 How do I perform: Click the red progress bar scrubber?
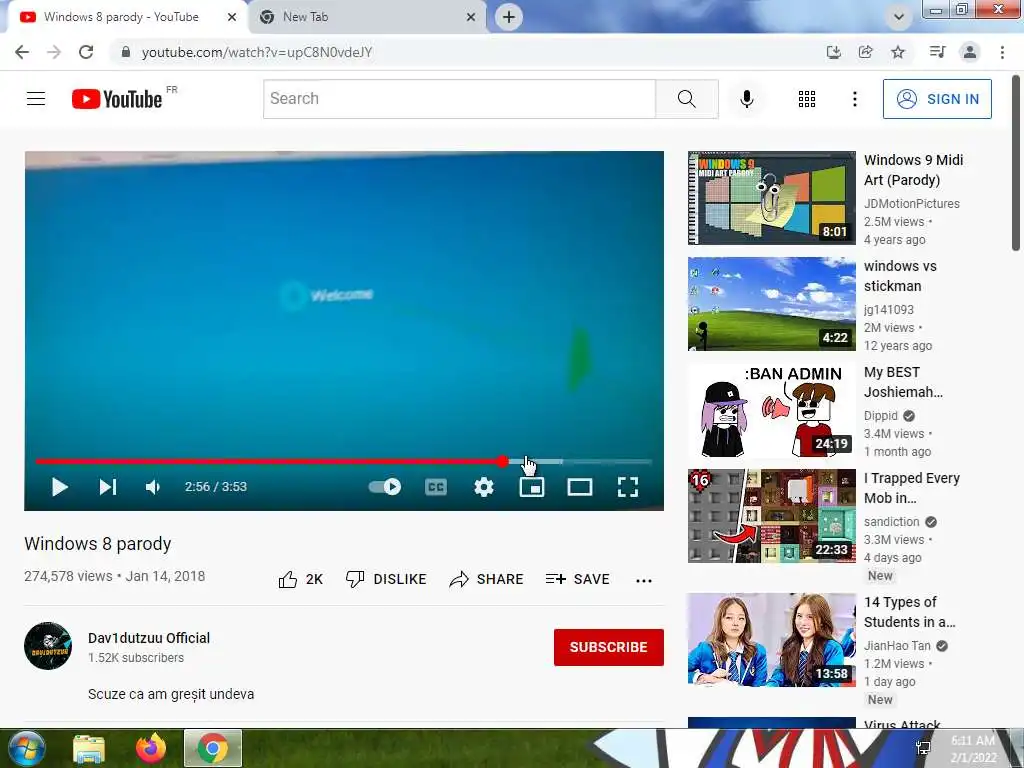(502, 461)
